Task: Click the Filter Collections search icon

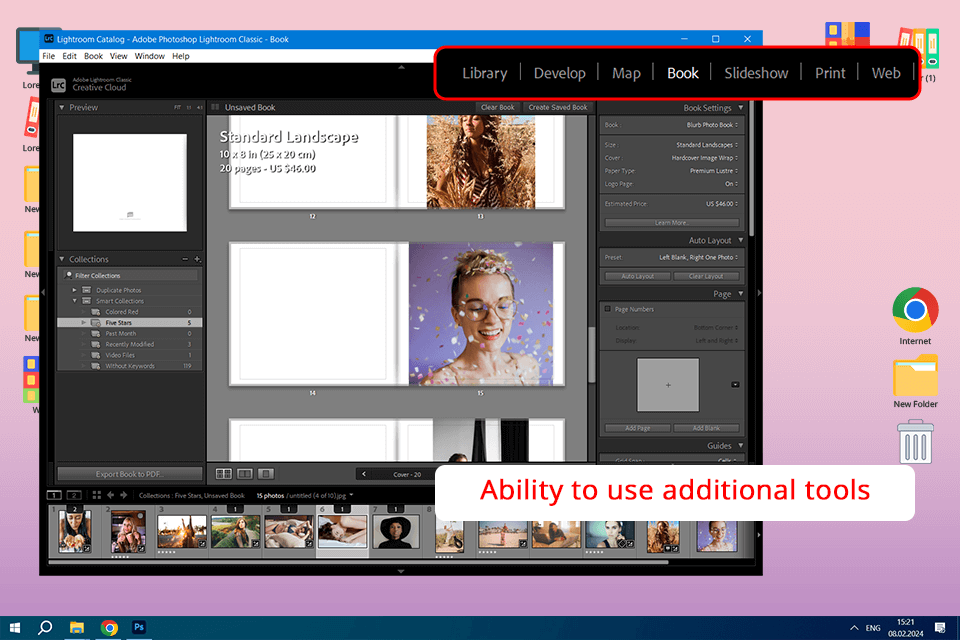Action: (x=69, y=275)
